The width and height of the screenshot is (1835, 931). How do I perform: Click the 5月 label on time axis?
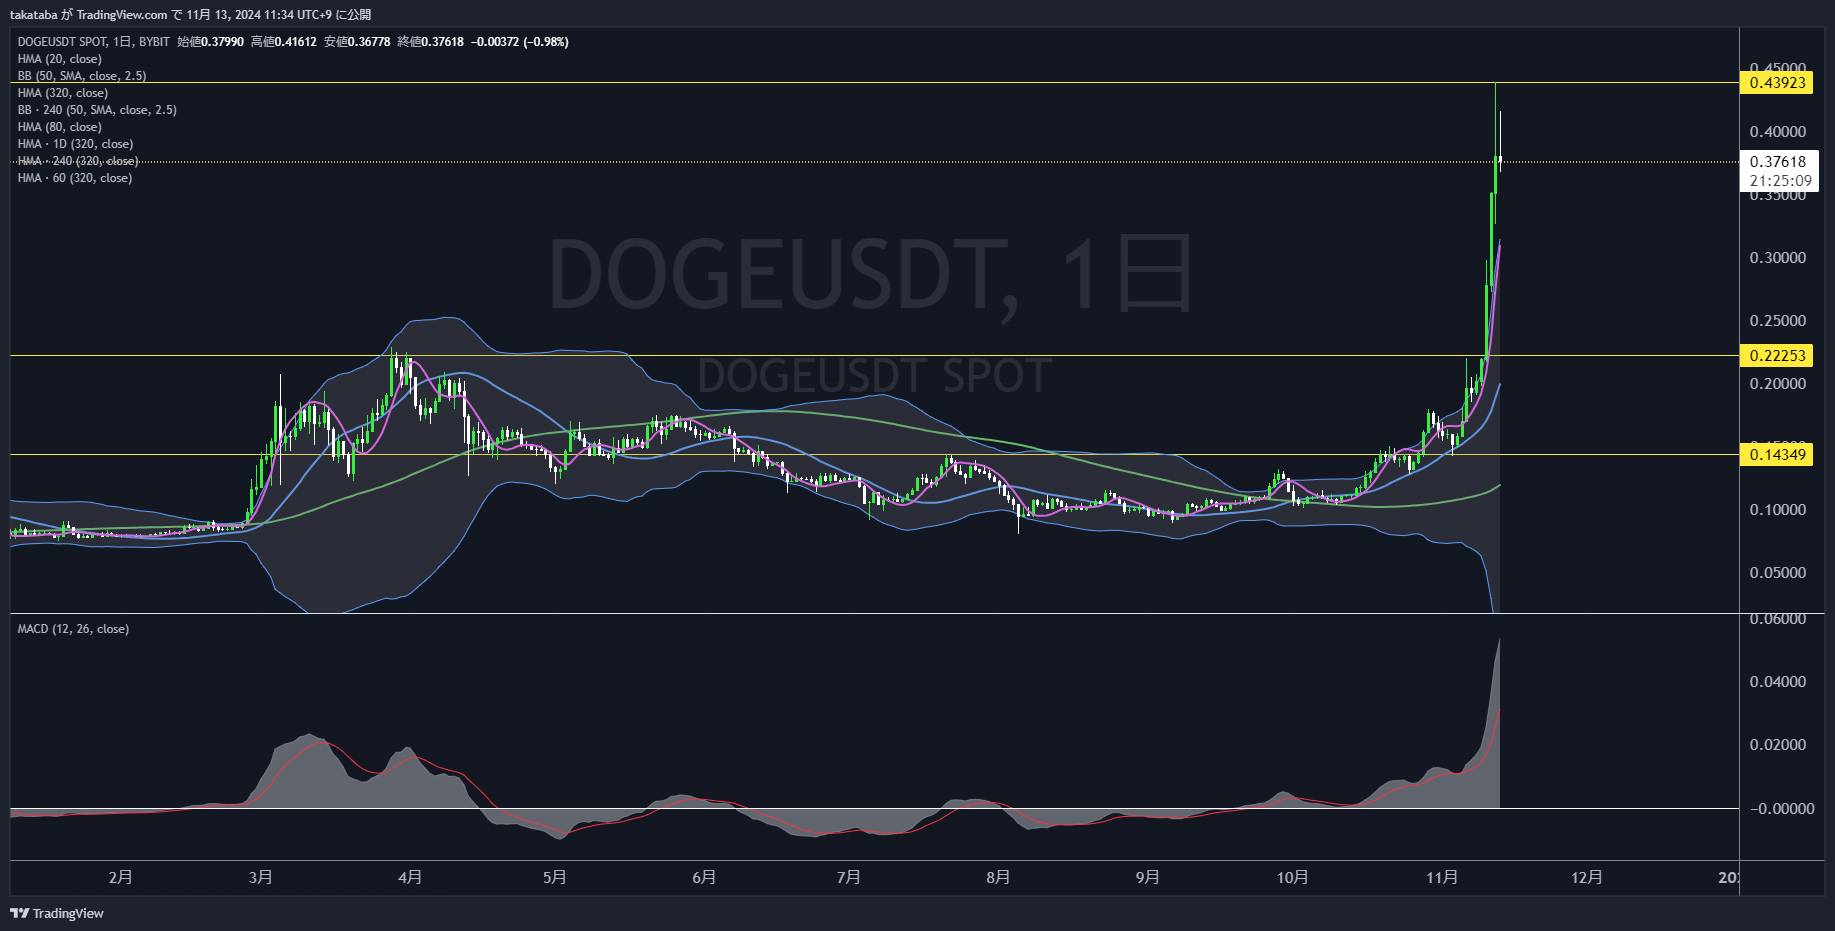[554, 877]
